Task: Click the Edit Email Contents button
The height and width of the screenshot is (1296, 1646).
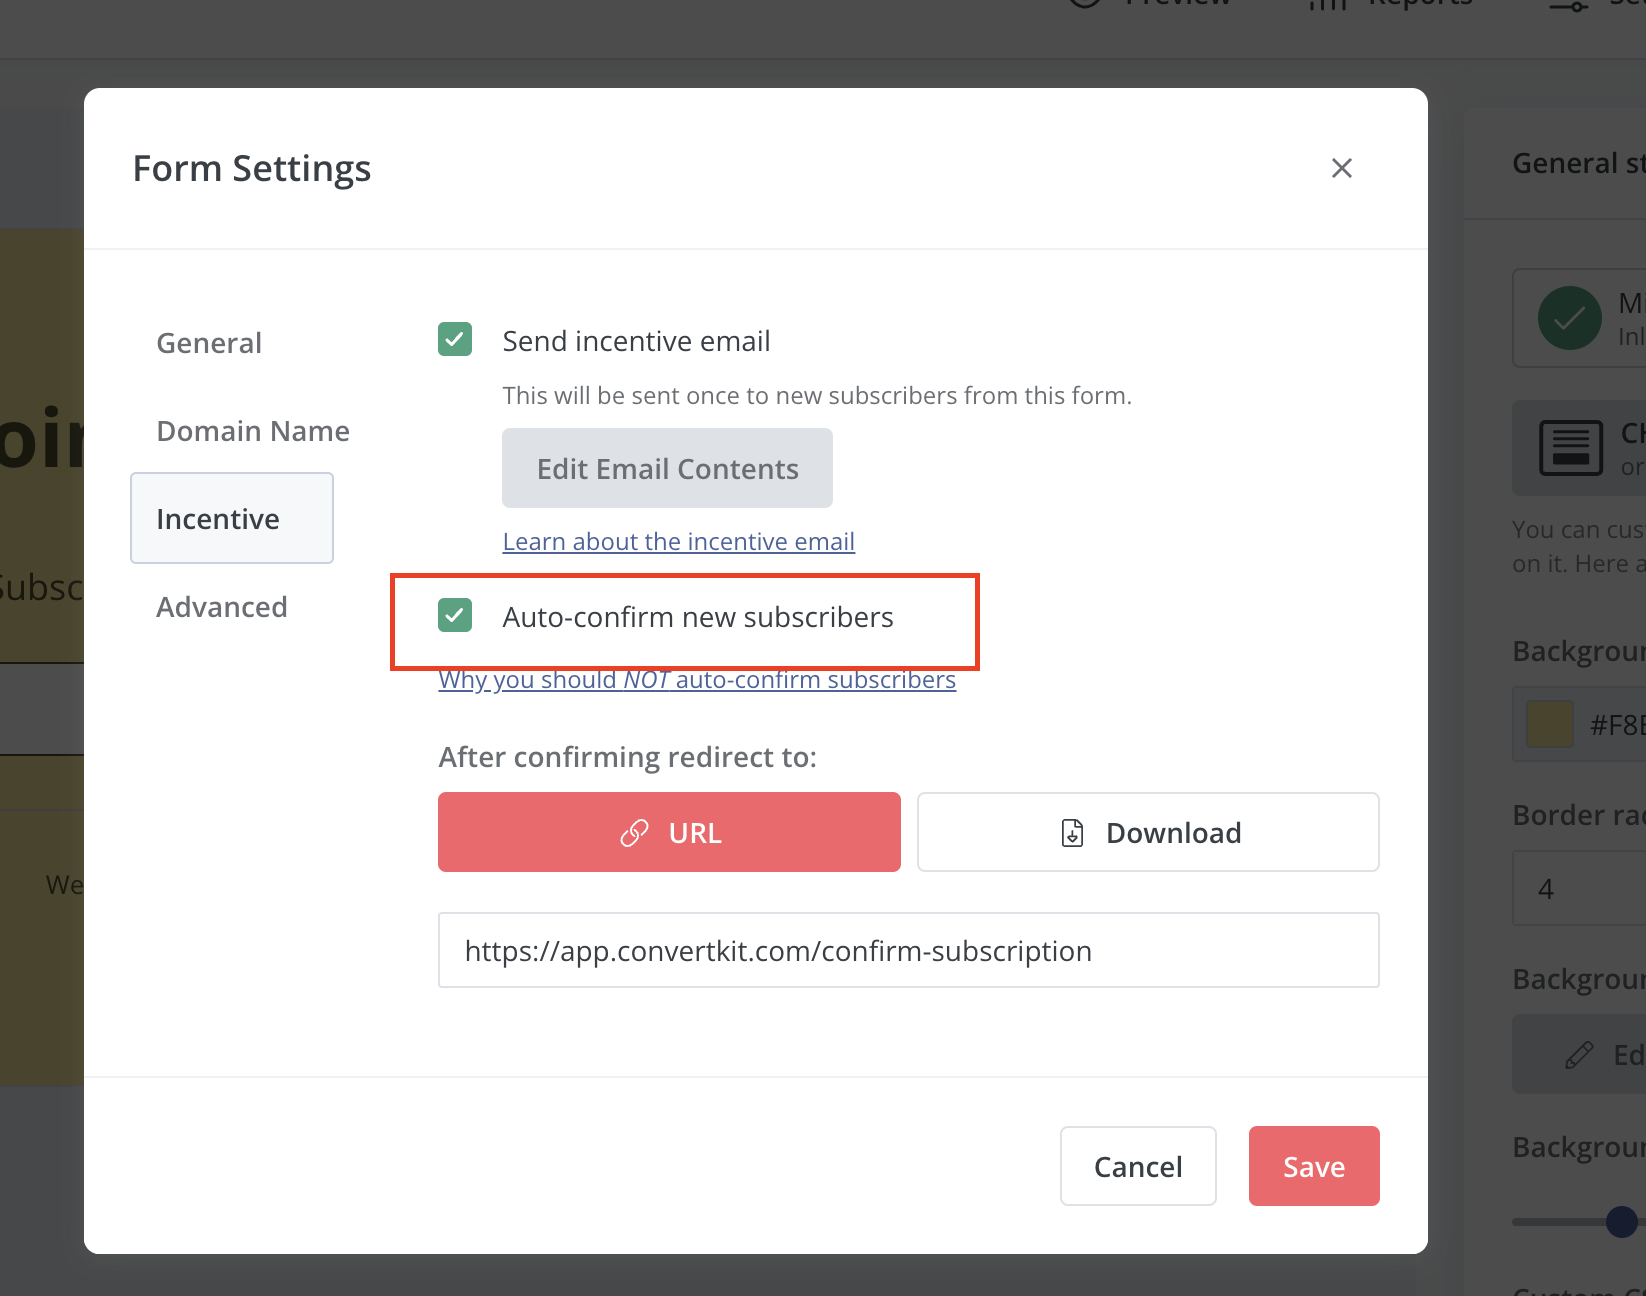Action: (x=667, y=468)
